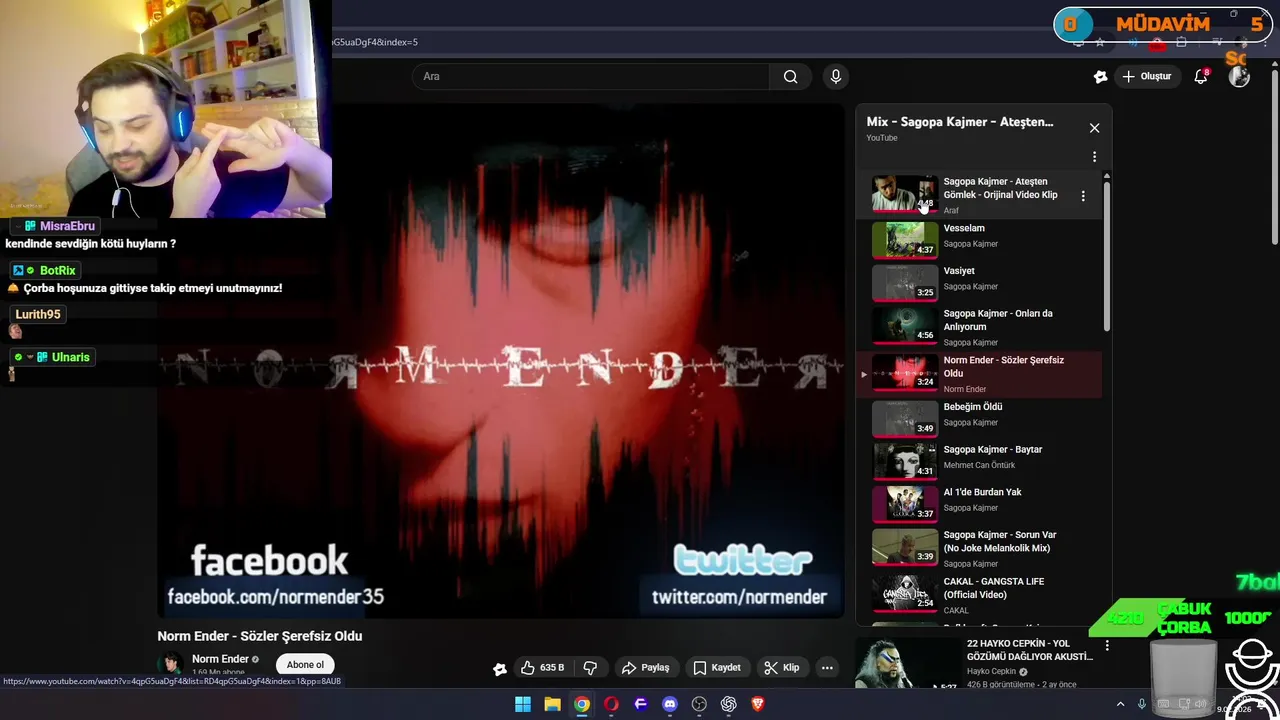Start voice search with the microphone icon

pyautogui.click(x=836, y=77)
